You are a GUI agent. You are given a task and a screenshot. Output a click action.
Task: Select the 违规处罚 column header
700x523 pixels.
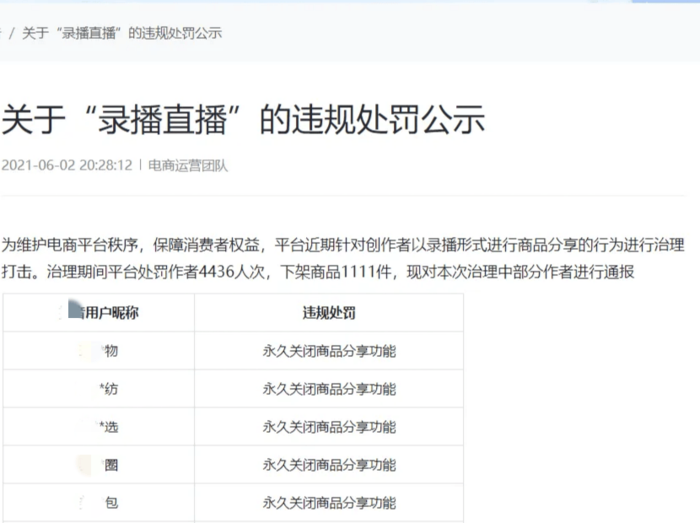(x=329, y=312)
